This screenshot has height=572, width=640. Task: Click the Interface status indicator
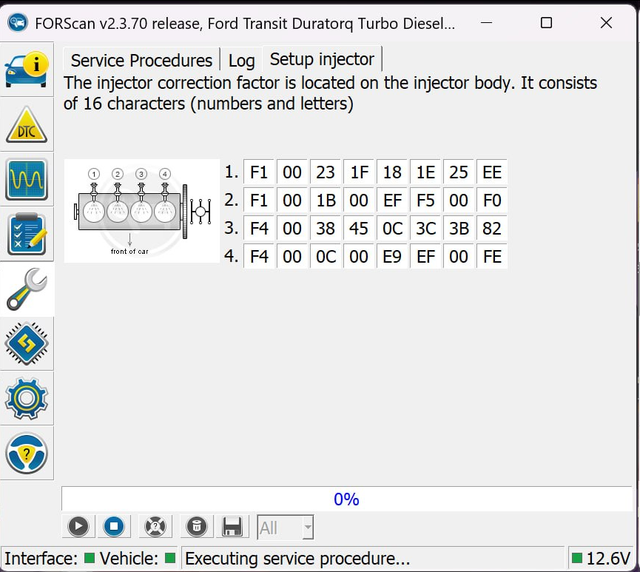pos(89,558)
